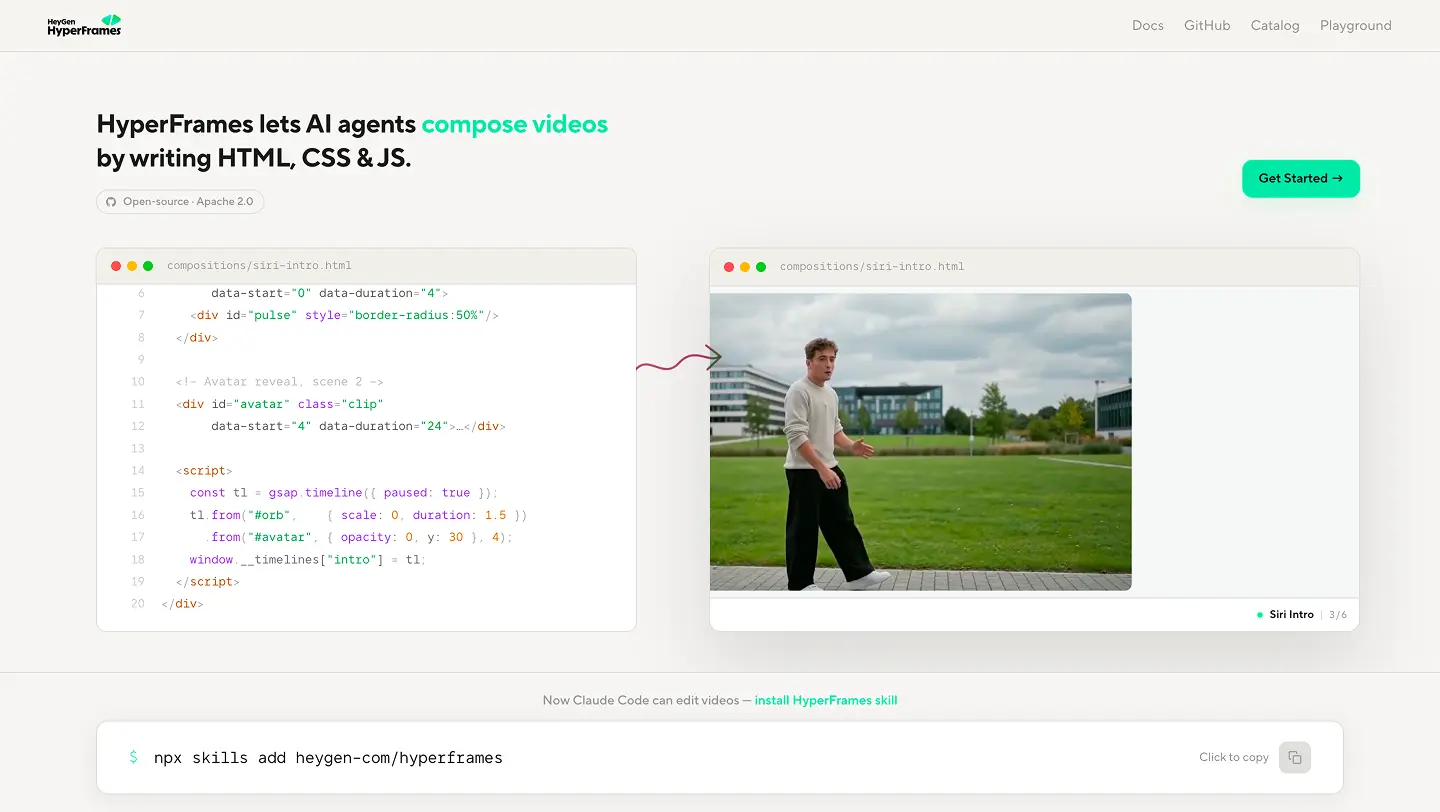Click the by writing HTML, CSS & JS headline
The width and height of the screenshot is (1440, 812).
click(x=254, y=158)
